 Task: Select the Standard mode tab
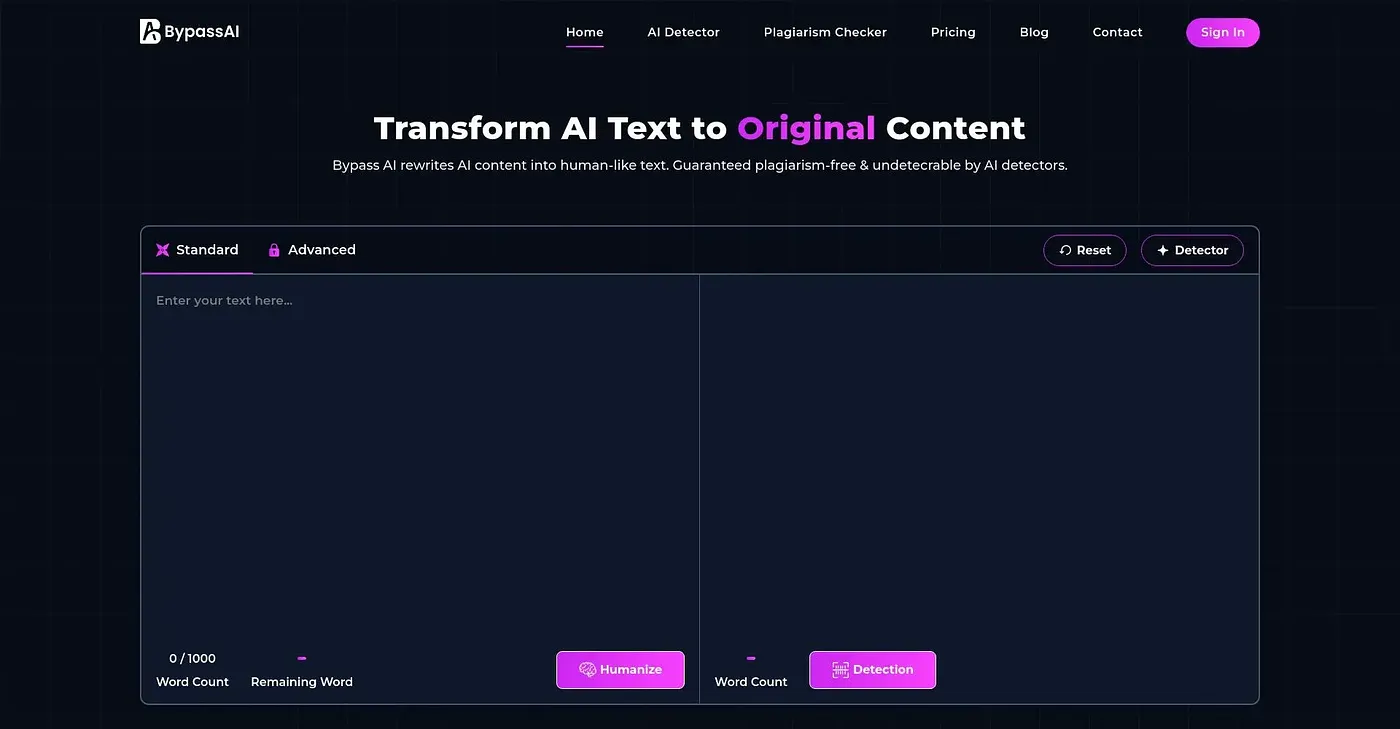click(197, 250)
